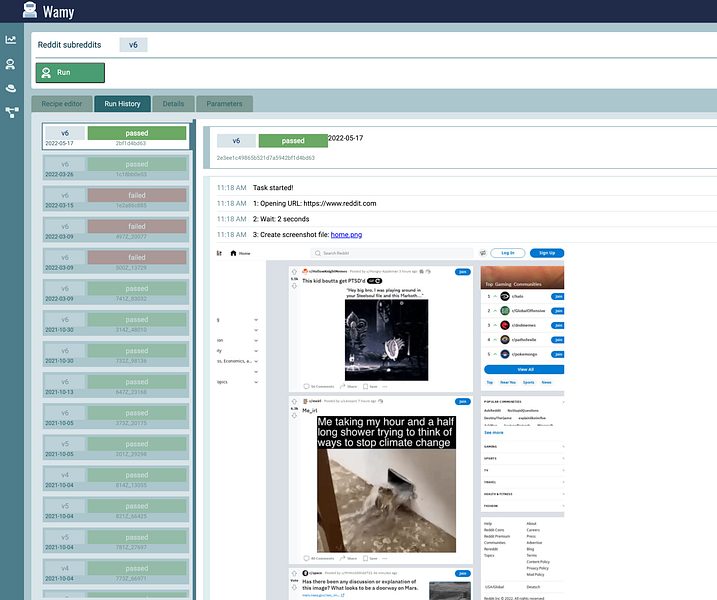Click the 2022-05-17 date in run details

(346, 138)
